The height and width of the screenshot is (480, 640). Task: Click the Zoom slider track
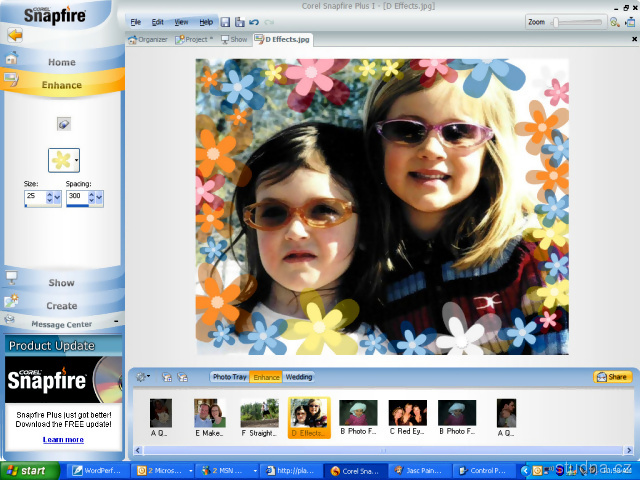pyautogui.click(x=578, y=21)
